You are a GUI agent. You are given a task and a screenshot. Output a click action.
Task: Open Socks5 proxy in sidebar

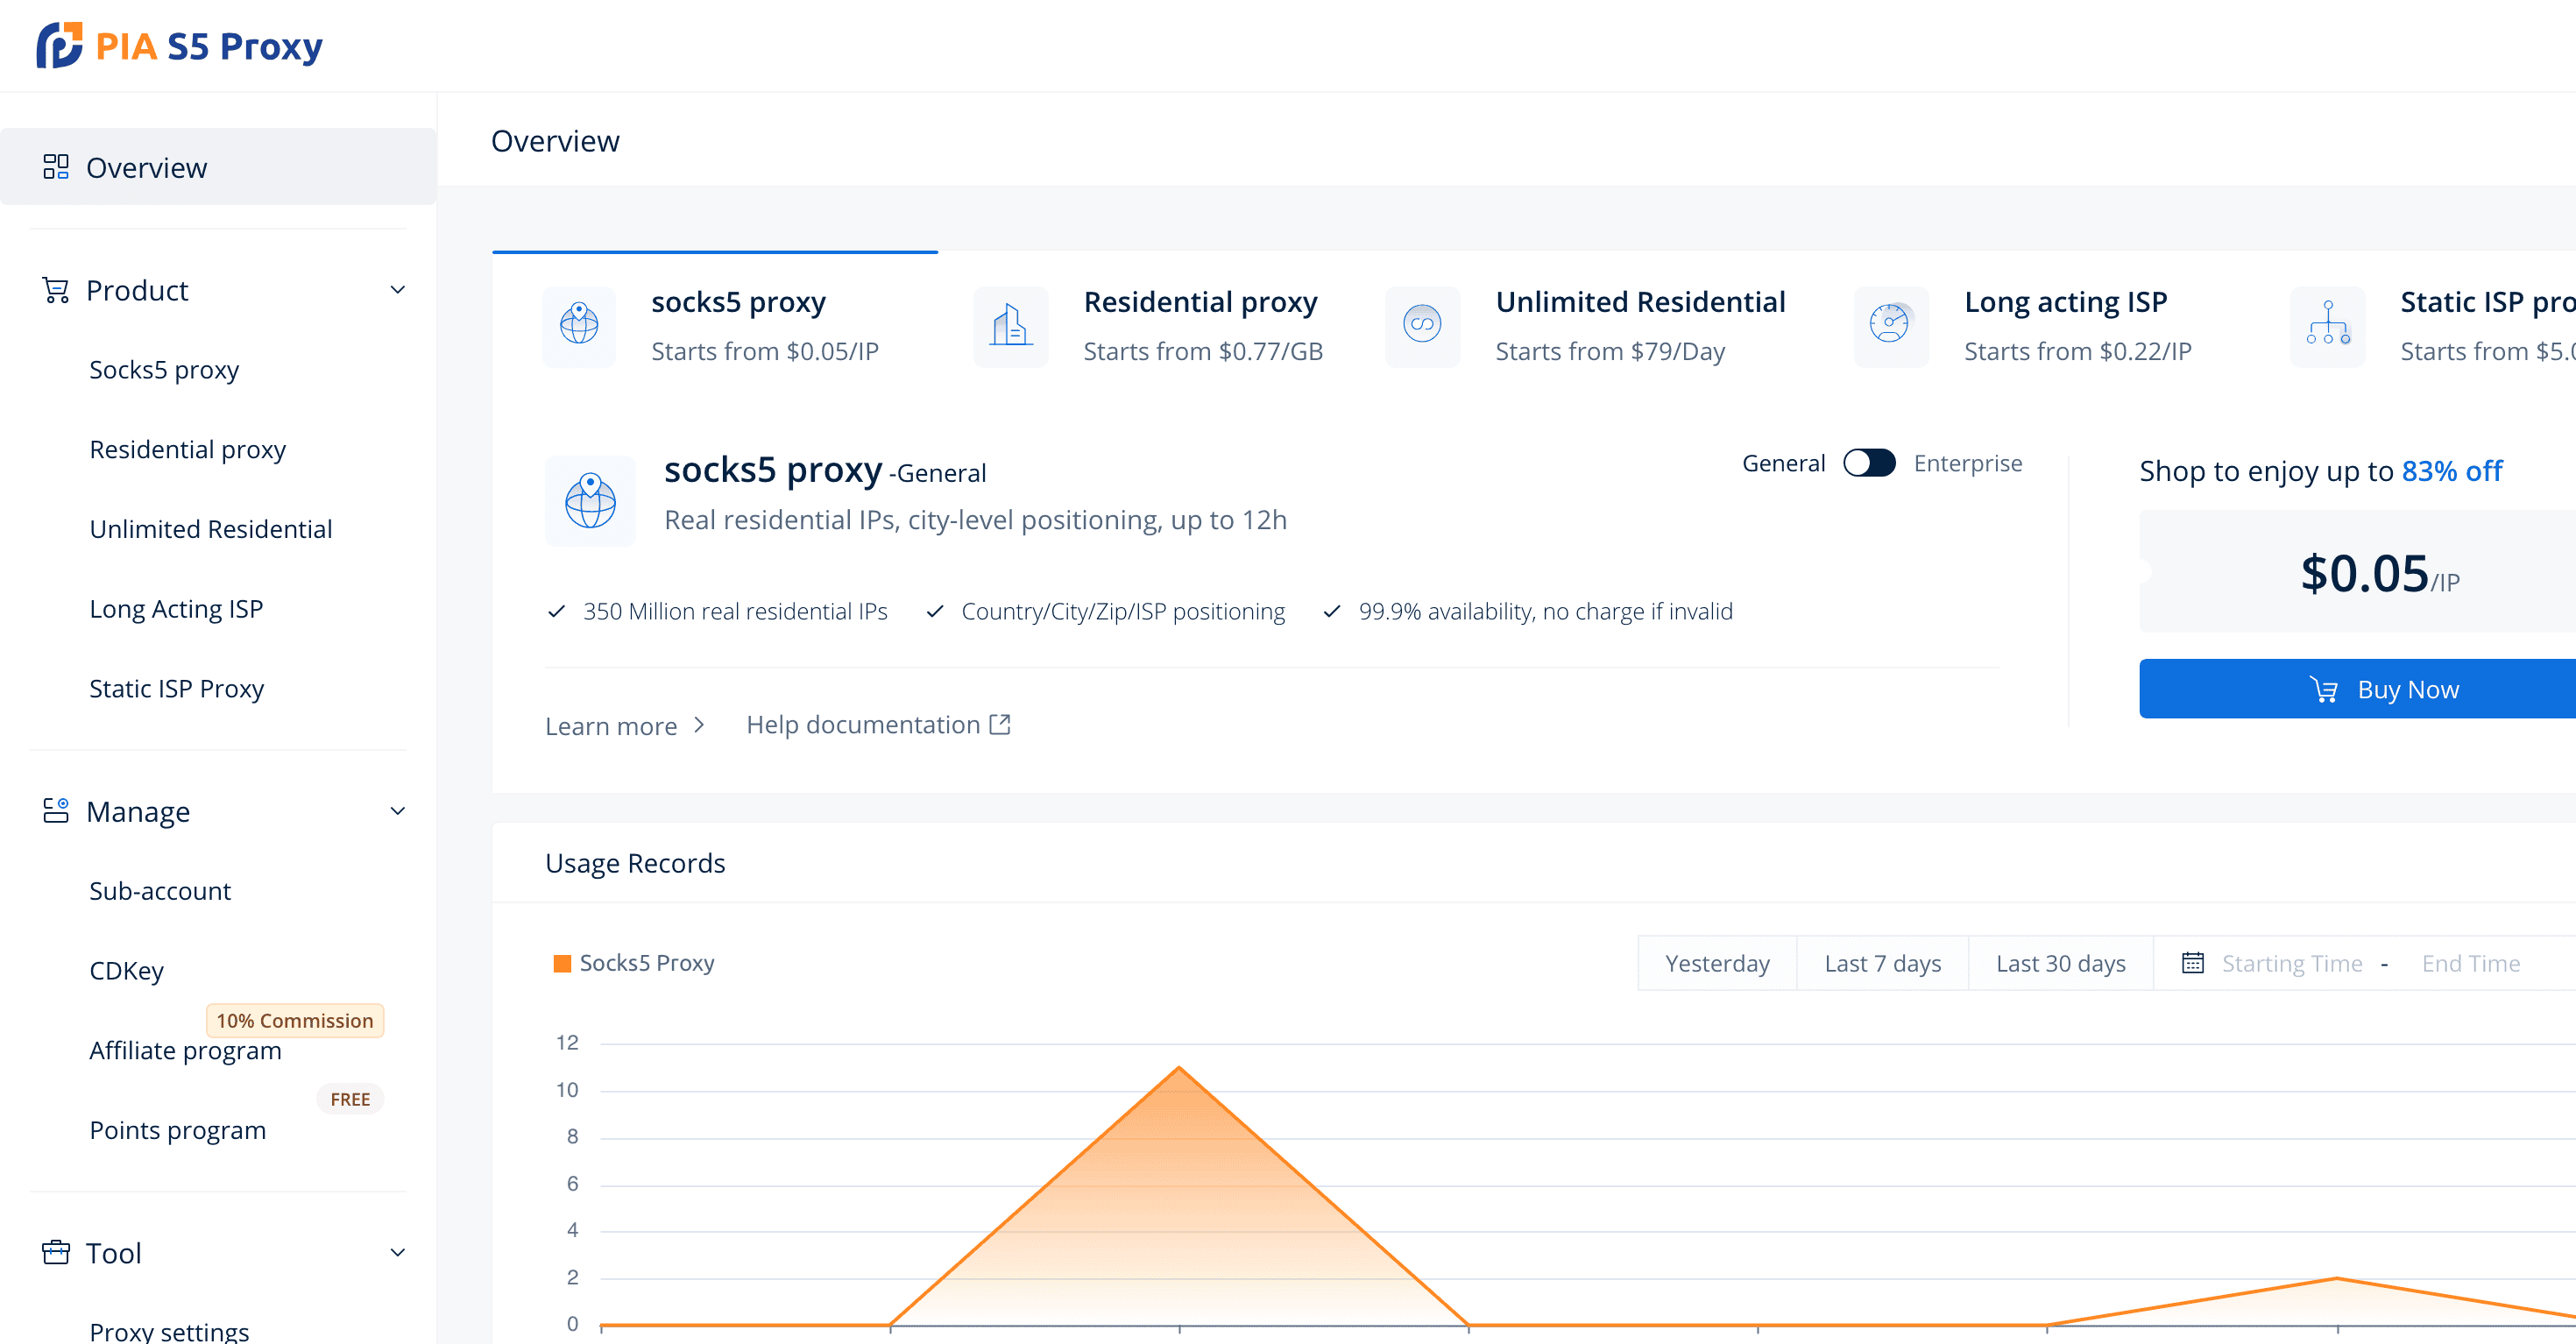pos(164,370)
